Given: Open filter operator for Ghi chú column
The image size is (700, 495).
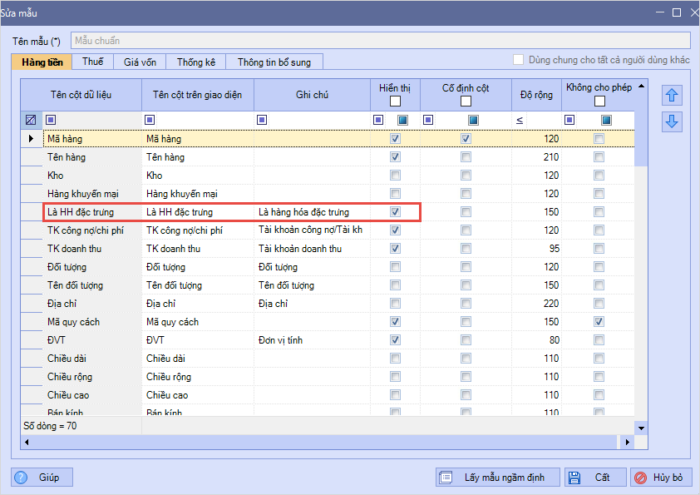Looking at the screenshot, I should tap(262, 120).
